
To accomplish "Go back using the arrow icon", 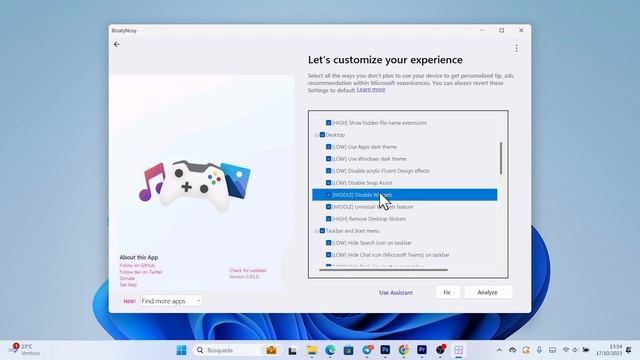I will [x=117, y=44].
